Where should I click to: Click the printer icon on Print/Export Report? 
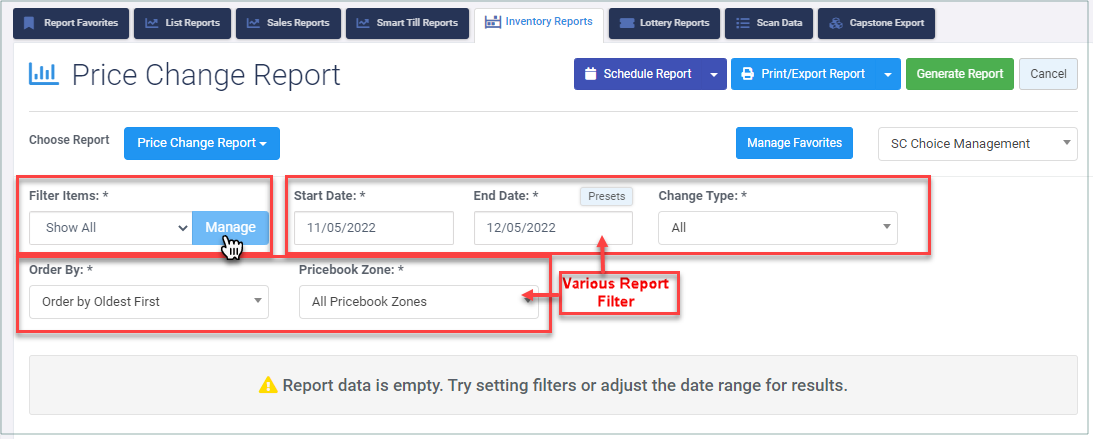(x=747, y=74)
